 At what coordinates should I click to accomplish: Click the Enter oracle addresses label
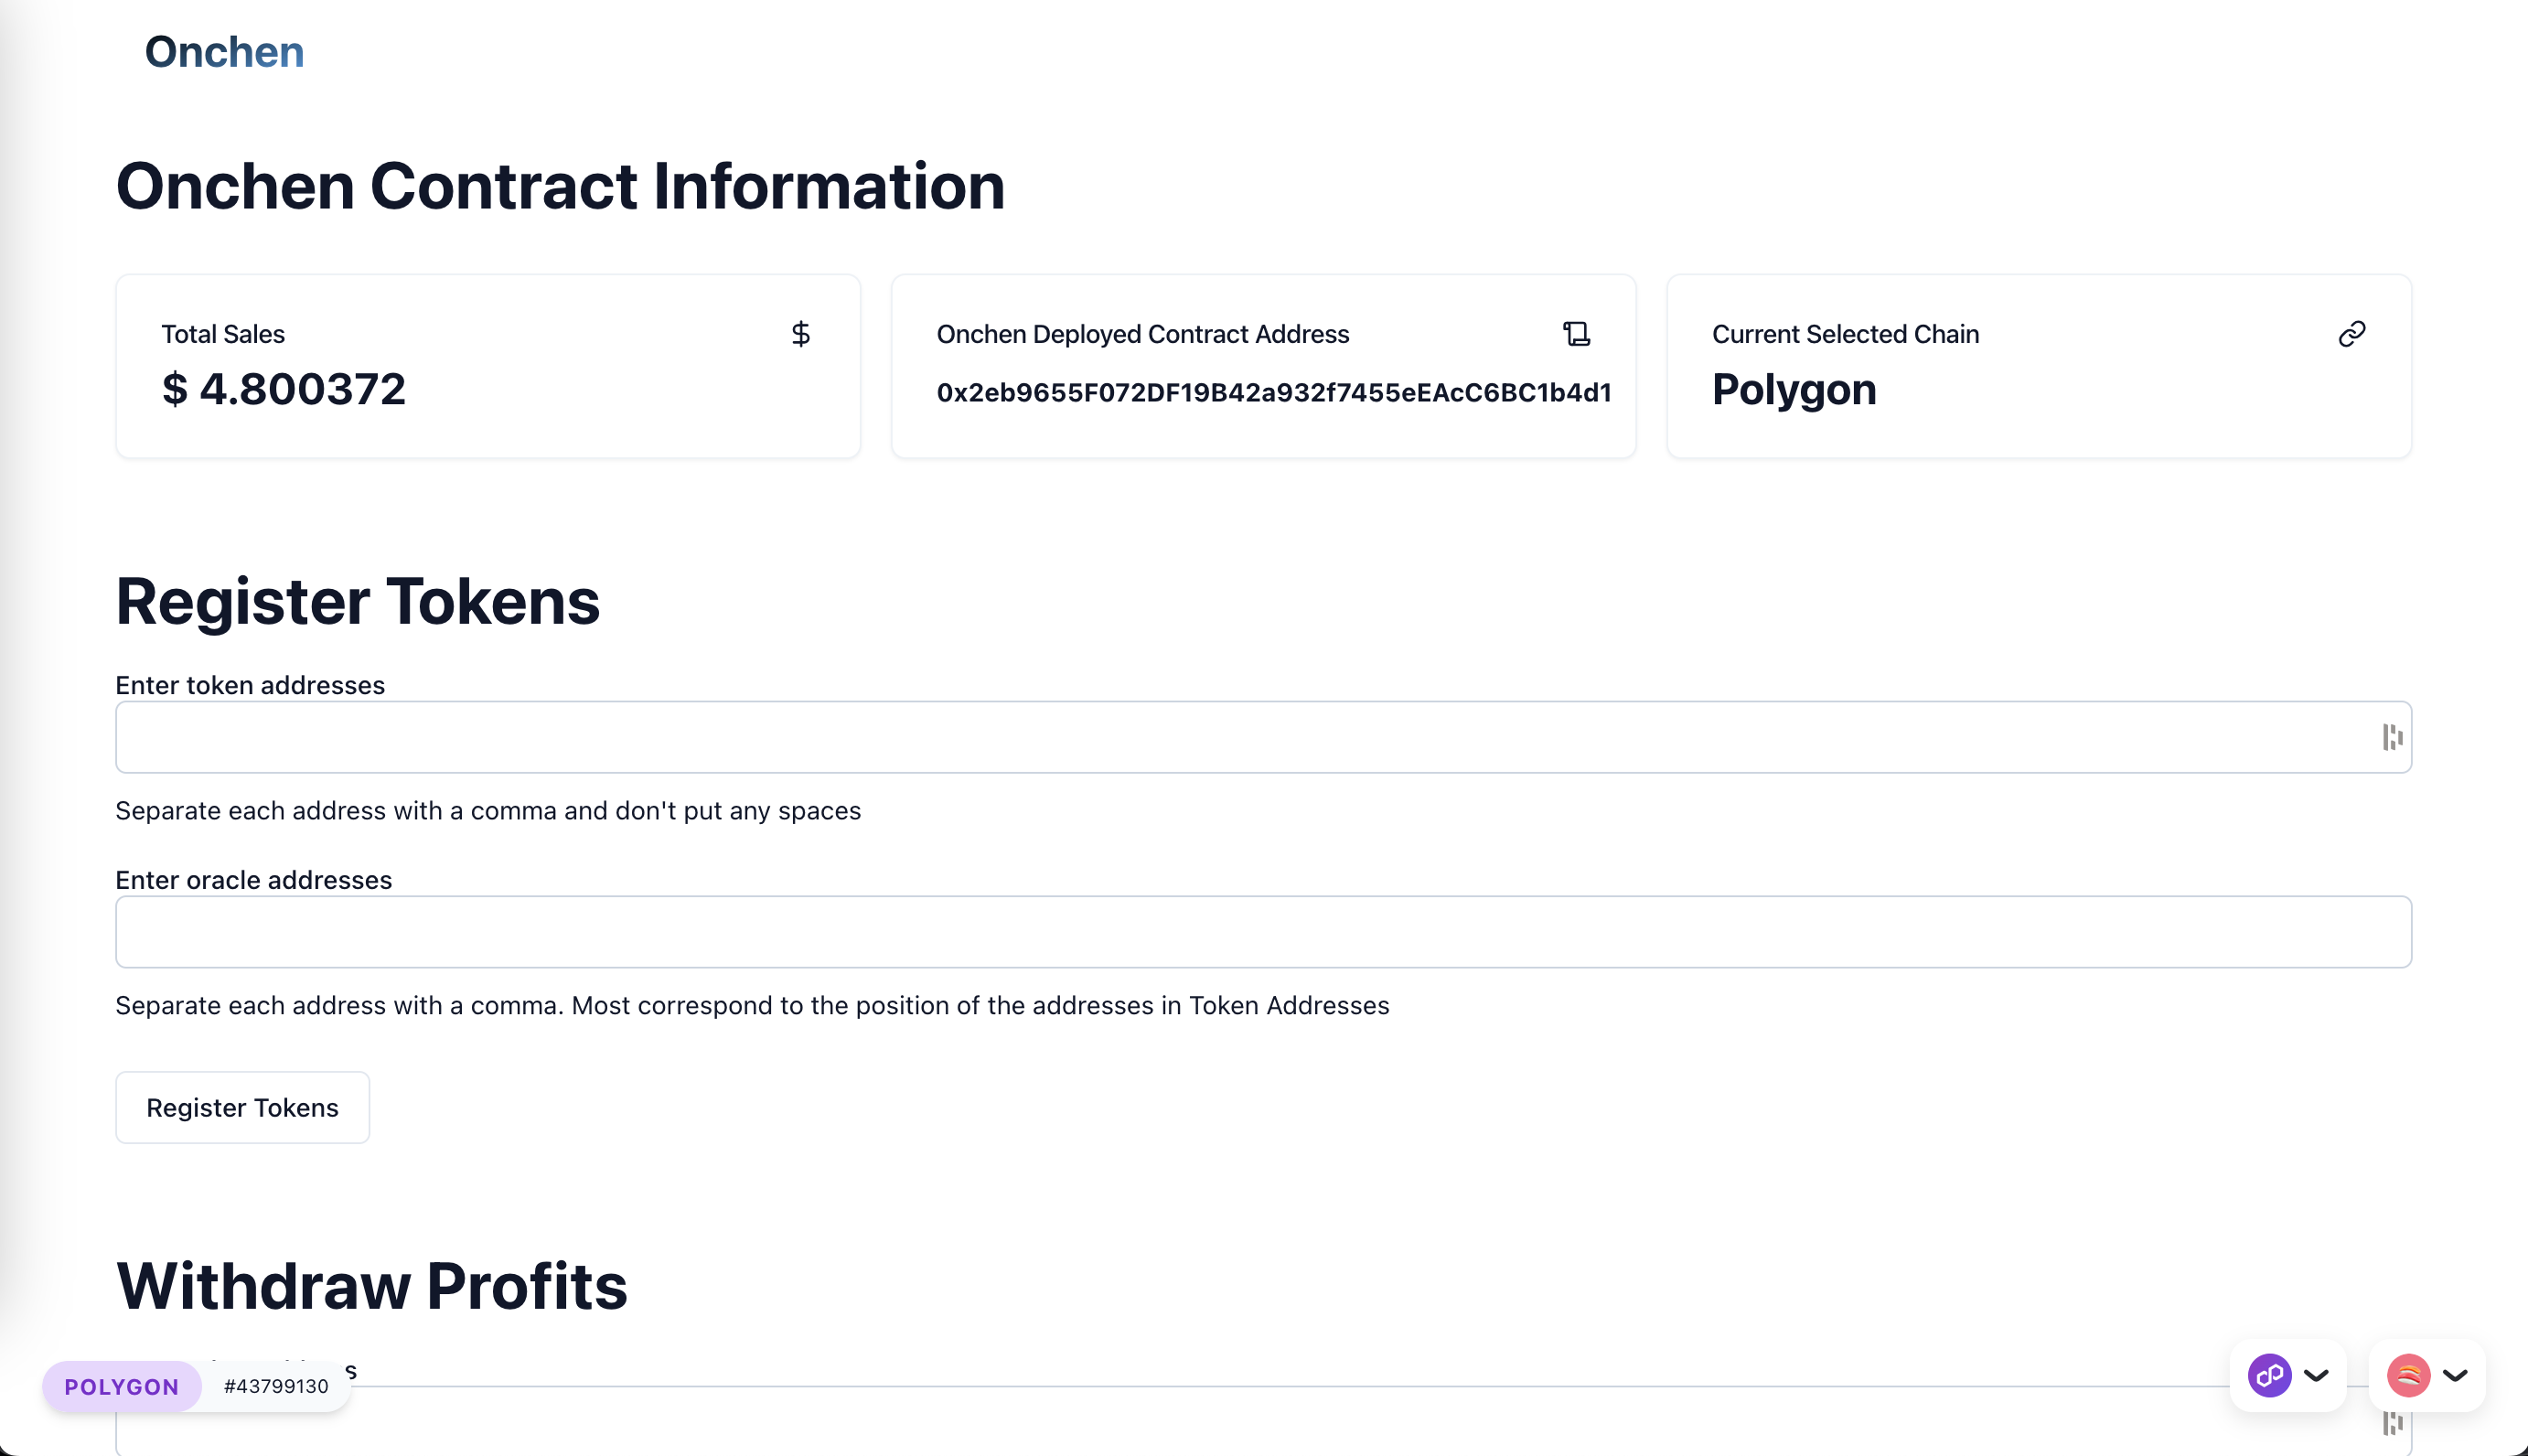tap(254, 880)
